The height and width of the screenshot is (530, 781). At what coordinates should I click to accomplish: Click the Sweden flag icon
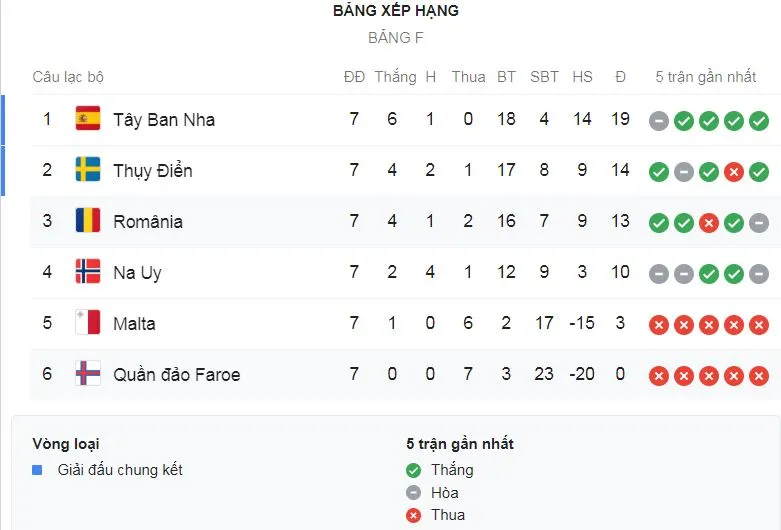tap(88, 170)
